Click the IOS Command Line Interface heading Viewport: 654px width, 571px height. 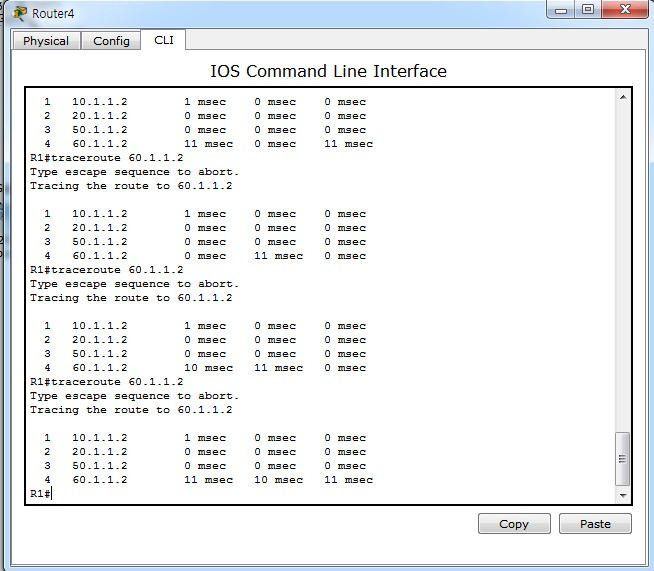tap(328, 71)
